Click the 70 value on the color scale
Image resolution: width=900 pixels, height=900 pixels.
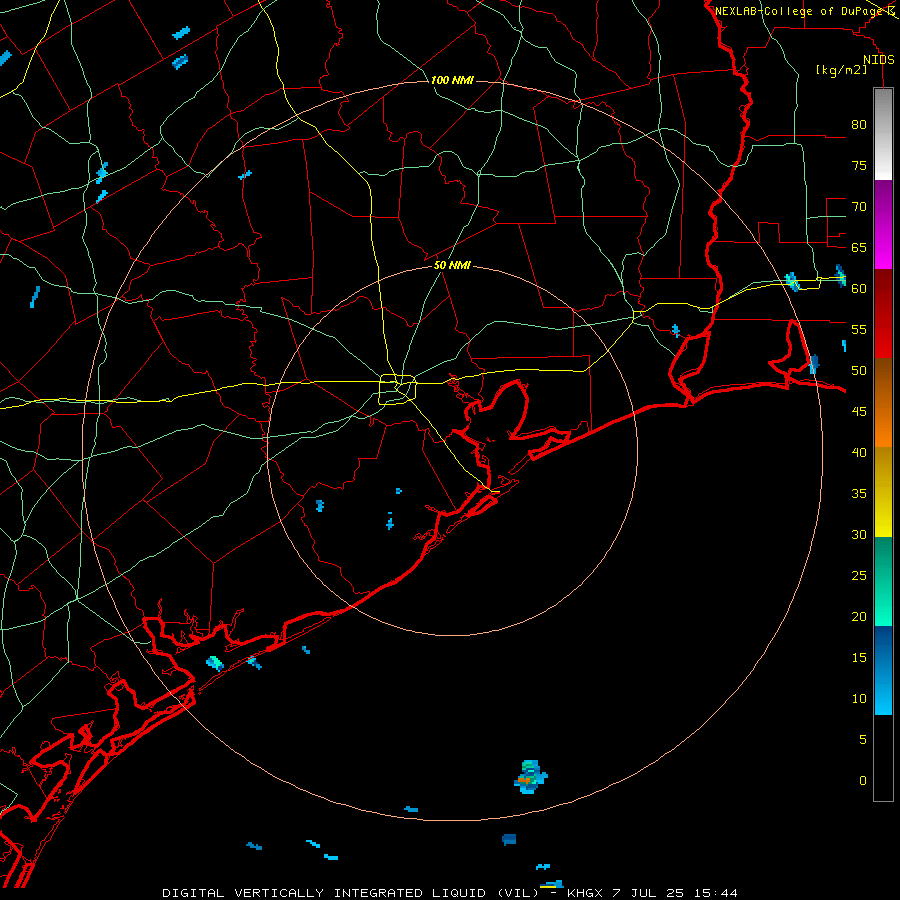(x=859, y=207)
